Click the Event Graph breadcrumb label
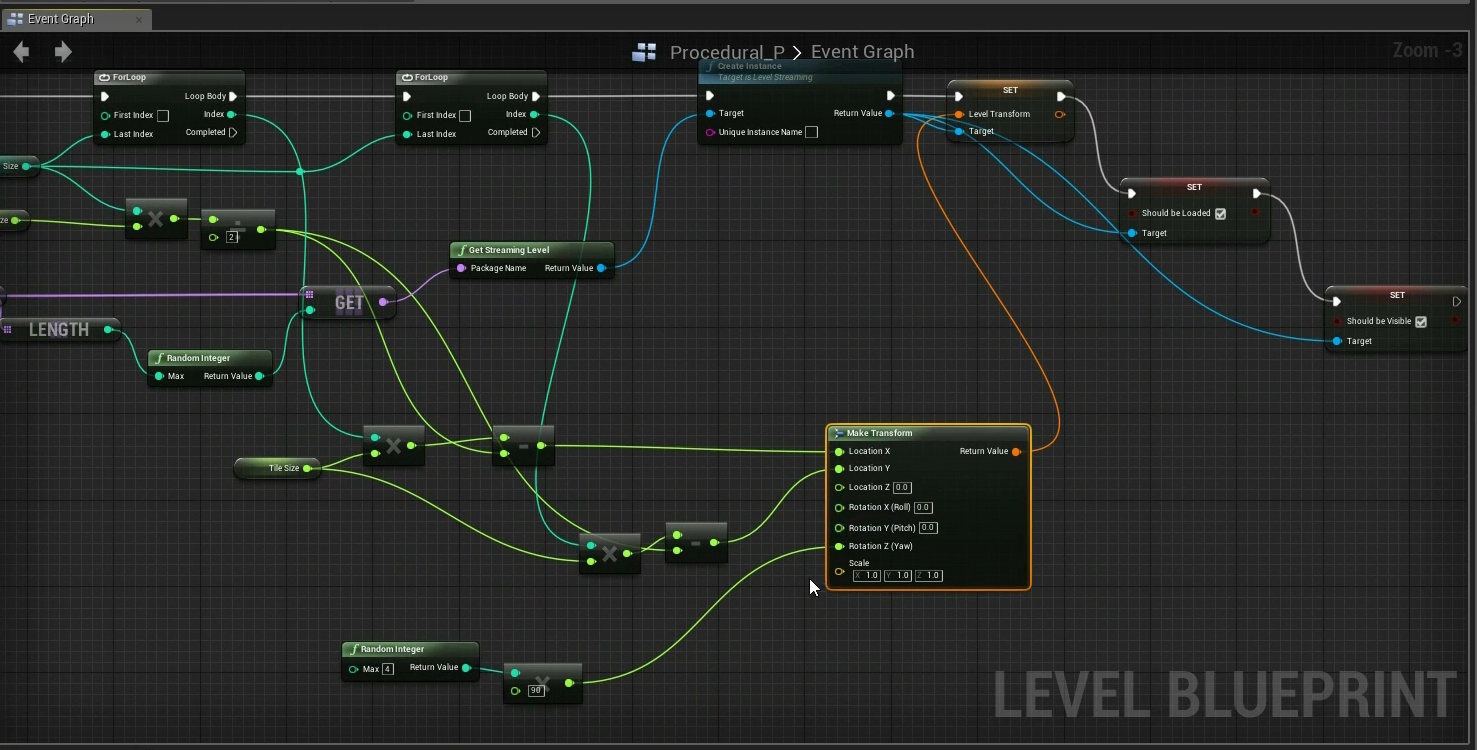 click(x=862, y=52)
